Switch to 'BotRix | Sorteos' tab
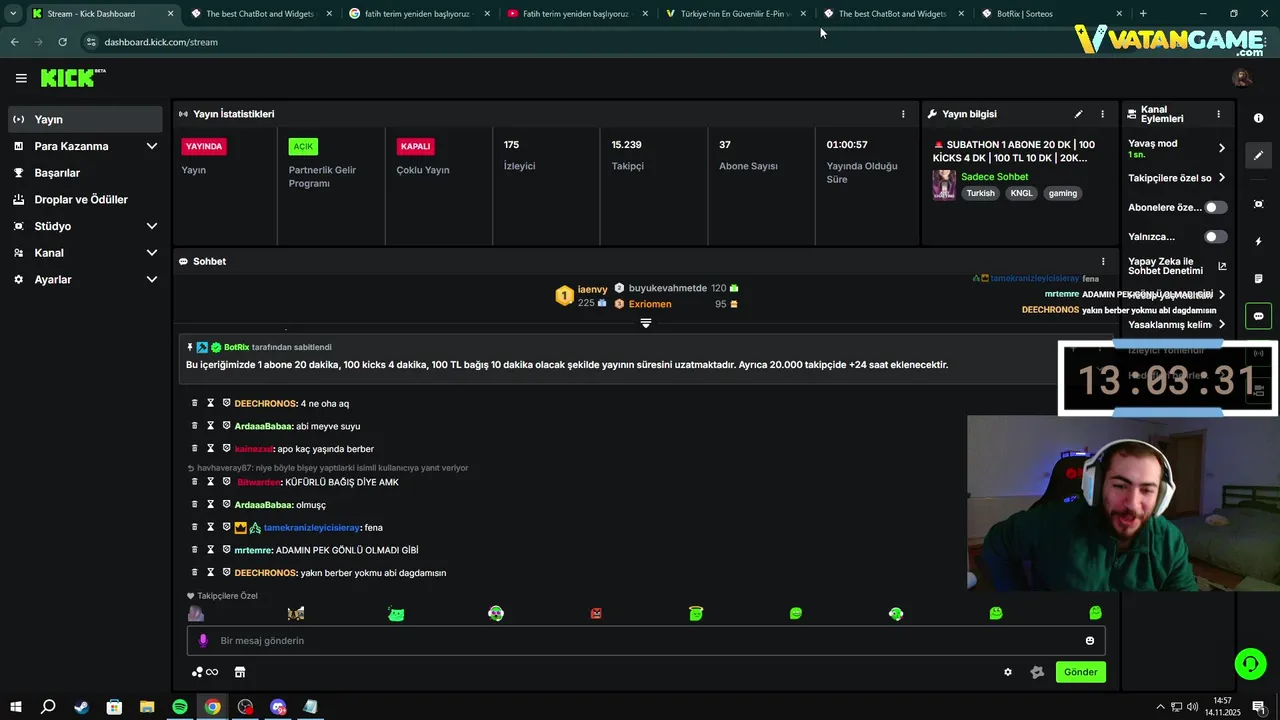This screenshot has height=720, width=1280. pyautogui.click(x=1050, y=14)
